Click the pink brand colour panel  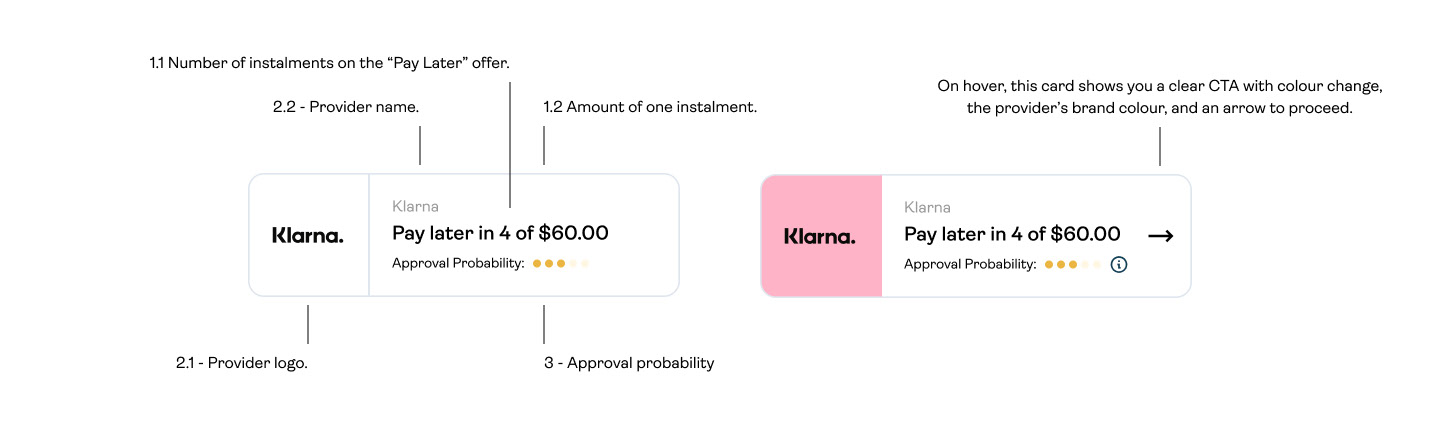pyautogui.click(x=822, y=236)
